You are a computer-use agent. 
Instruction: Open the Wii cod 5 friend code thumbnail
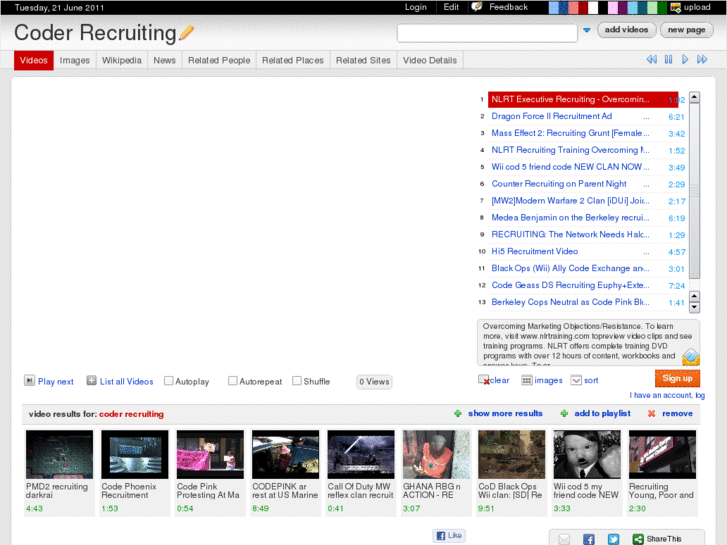tap(587, 454)
